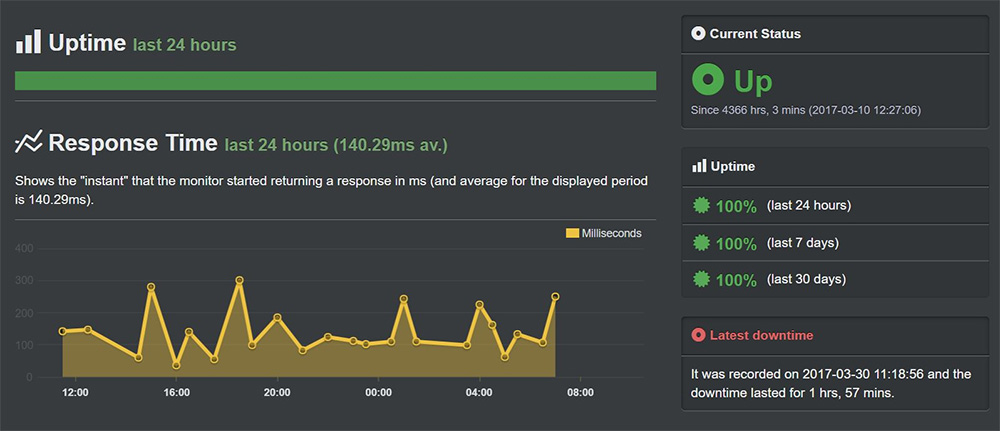The image size is (1000, 431).
Task: Click the 100% value for last 24 hours
Action: (736, 206)
